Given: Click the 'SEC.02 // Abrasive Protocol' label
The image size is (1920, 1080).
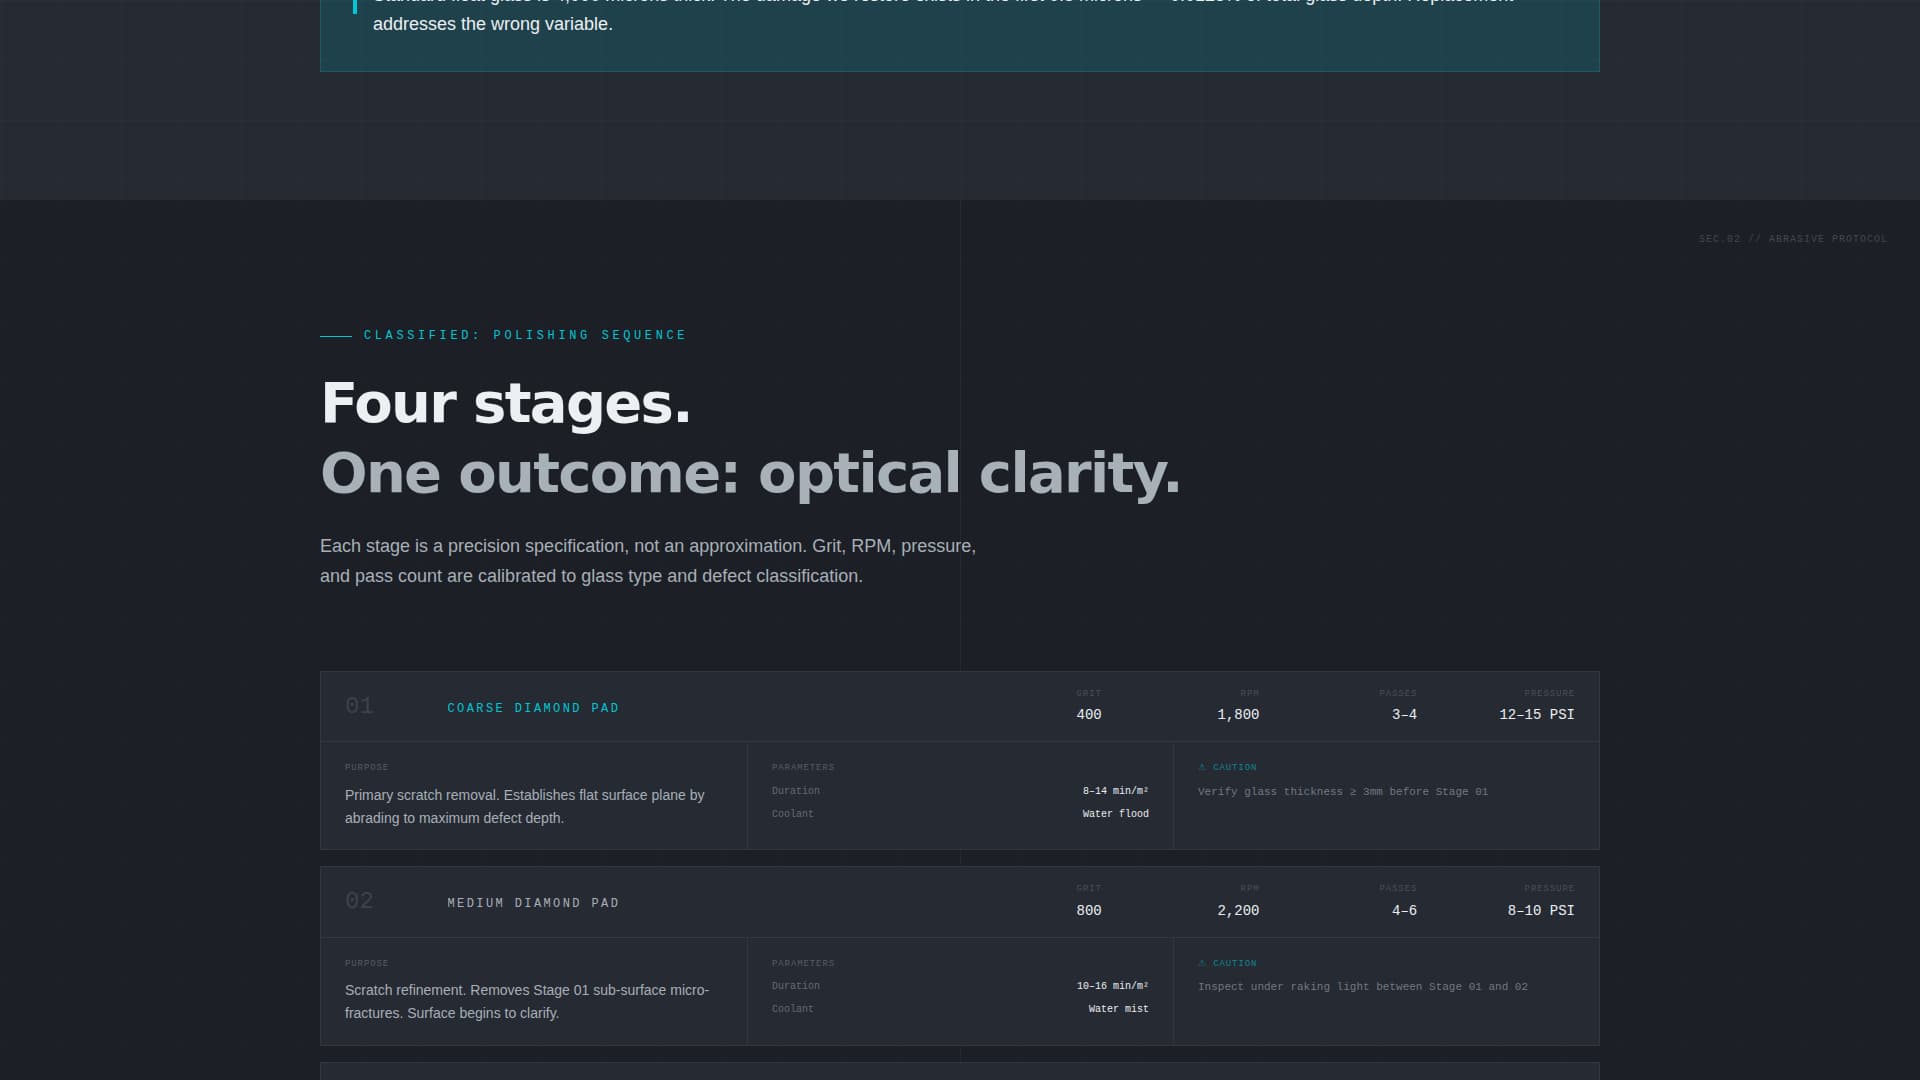Looking at the screenshot, I should pyautogui.click(x=1793, y=239).
